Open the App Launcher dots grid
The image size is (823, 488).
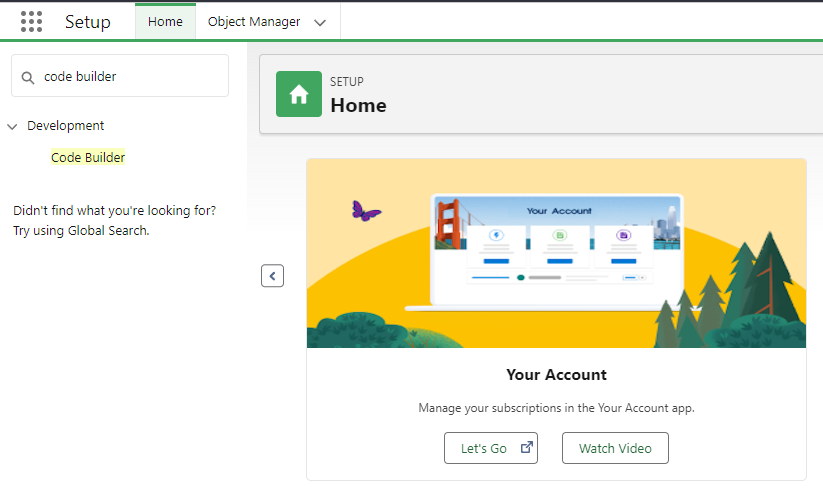tap(31, 22)
